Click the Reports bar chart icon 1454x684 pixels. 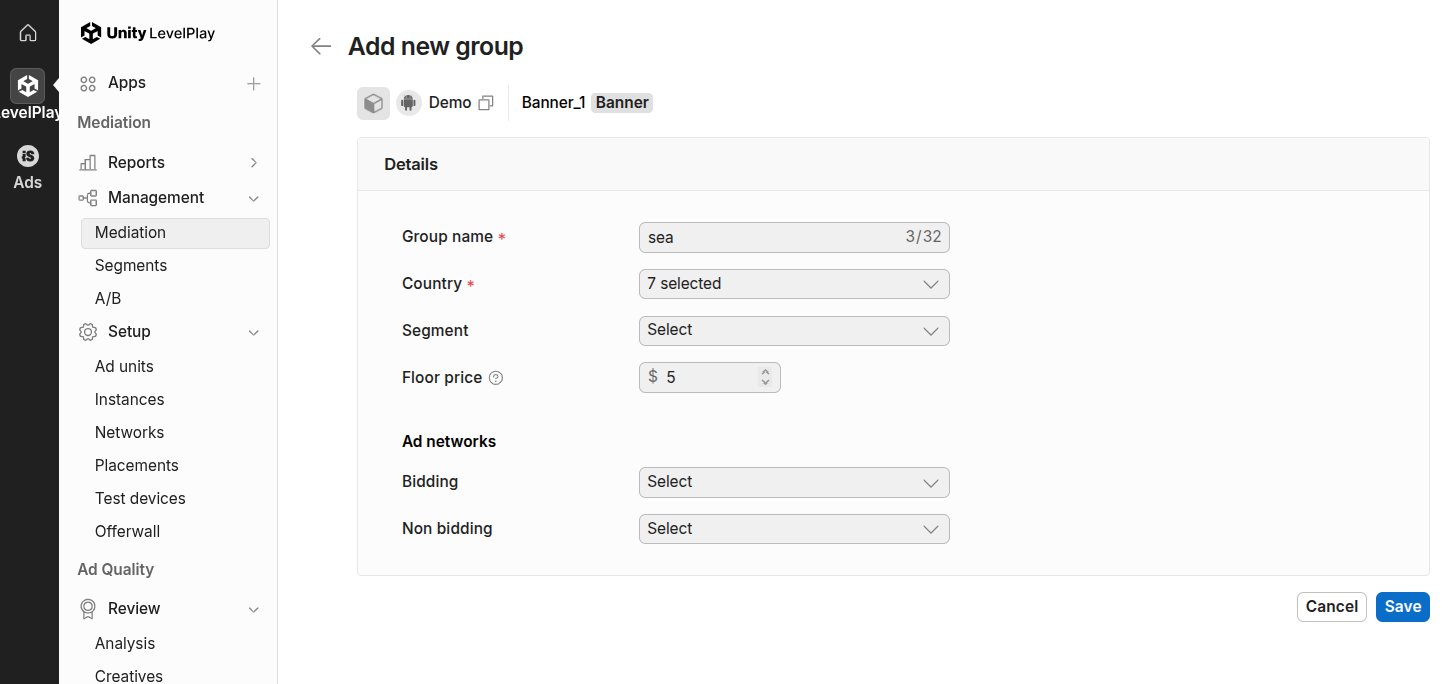point(88,163)
